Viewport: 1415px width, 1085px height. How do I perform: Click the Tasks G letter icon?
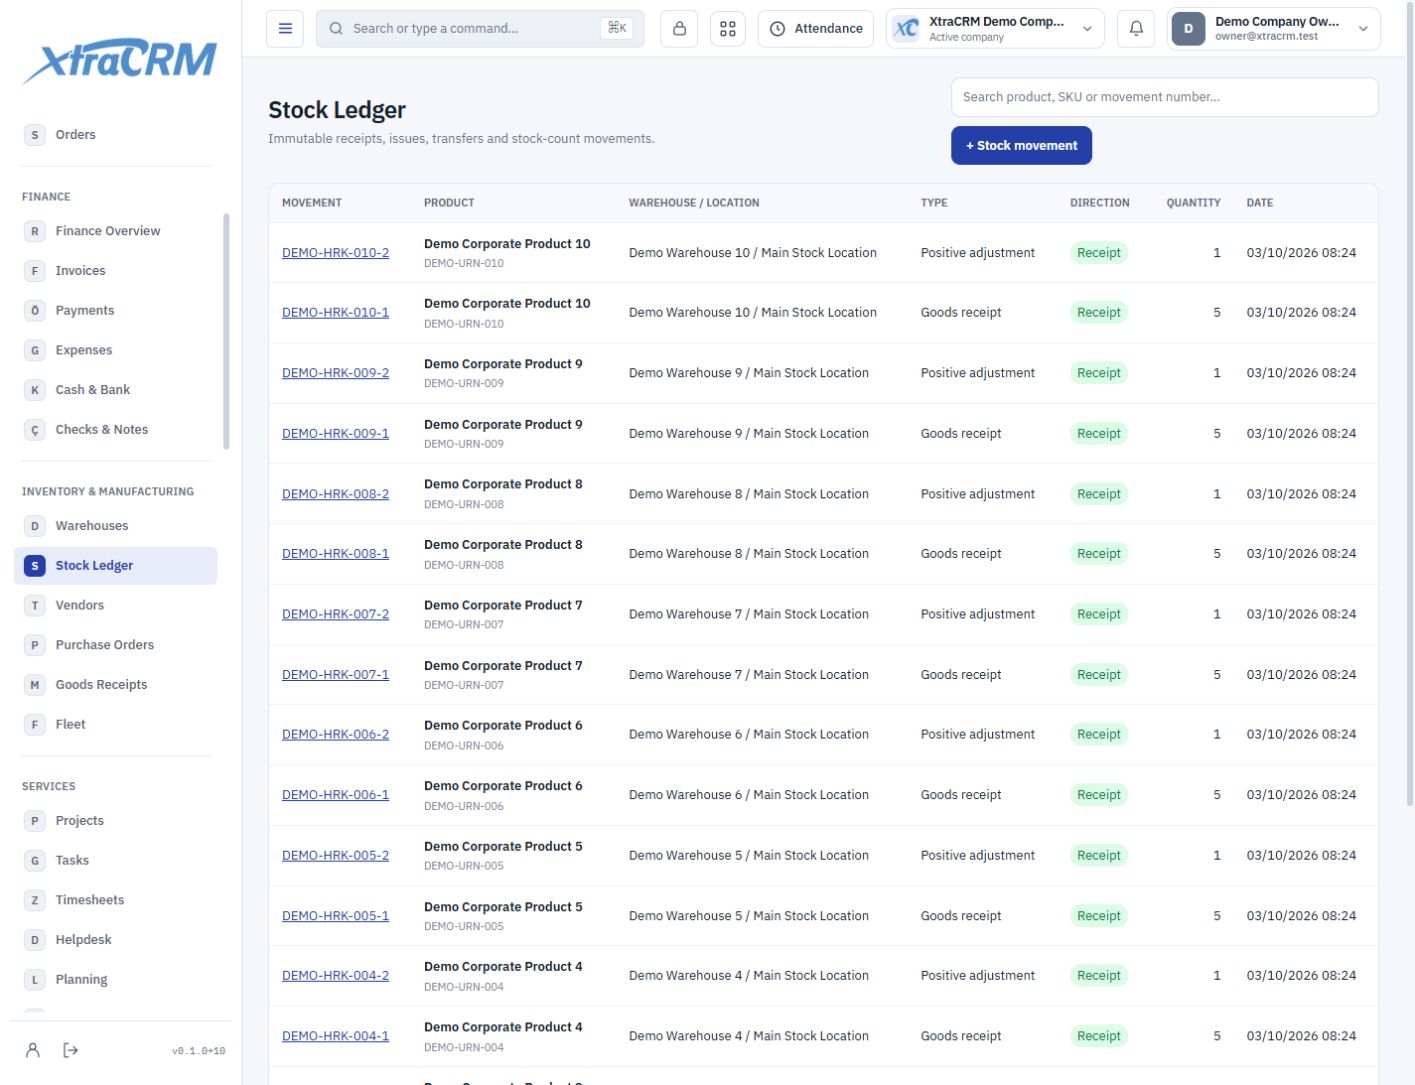tap(35, 860)
